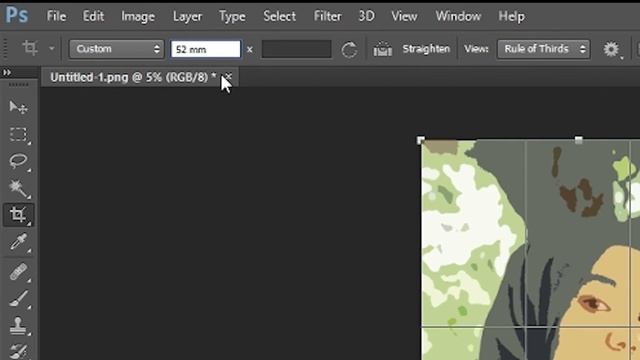Select the Healing Brush tool

point(18,271)
